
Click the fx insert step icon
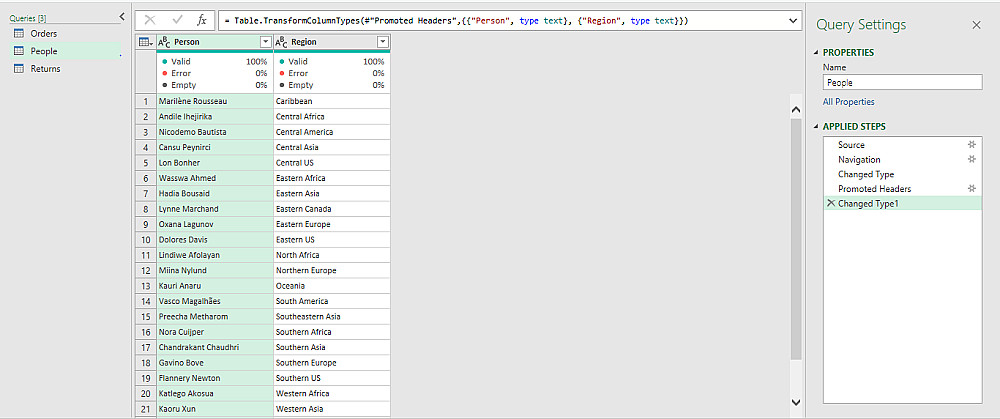[x=201, y=21]
